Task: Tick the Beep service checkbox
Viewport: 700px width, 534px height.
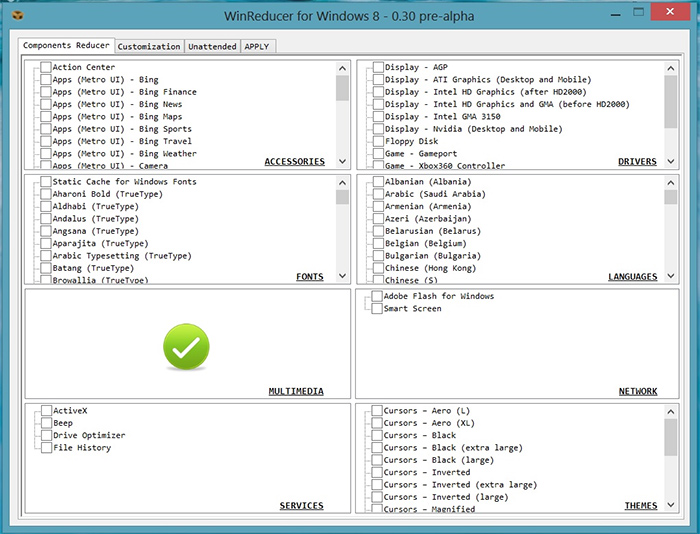Action: click(46, 423)
